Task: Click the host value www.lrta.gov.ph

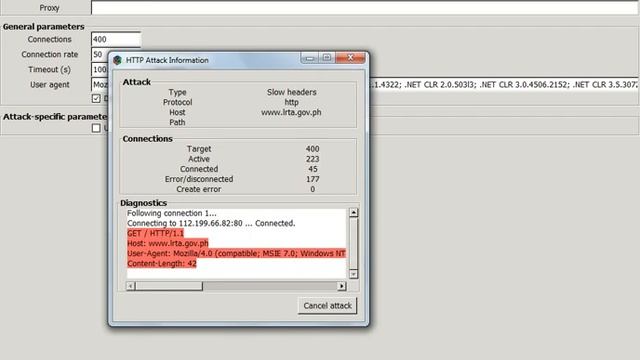Action: pyautogui.click(x=291, y=112)
